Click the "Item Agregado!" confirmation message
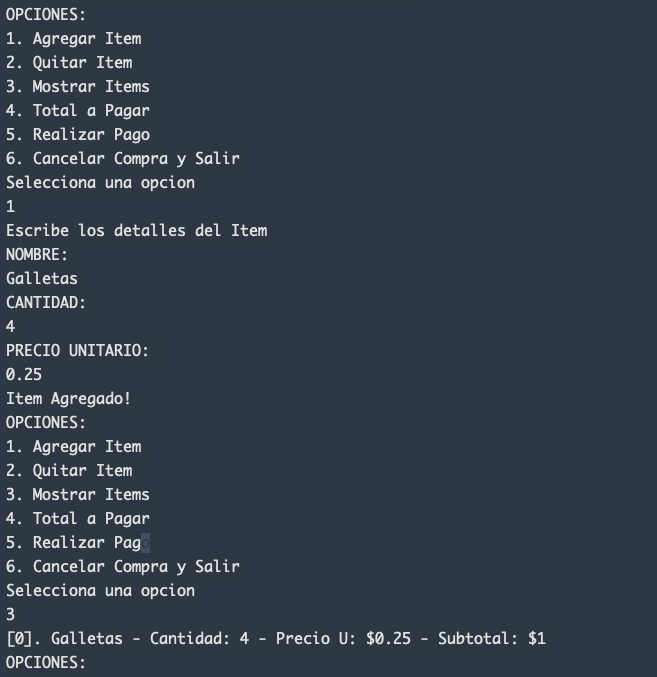 (68, 398)
